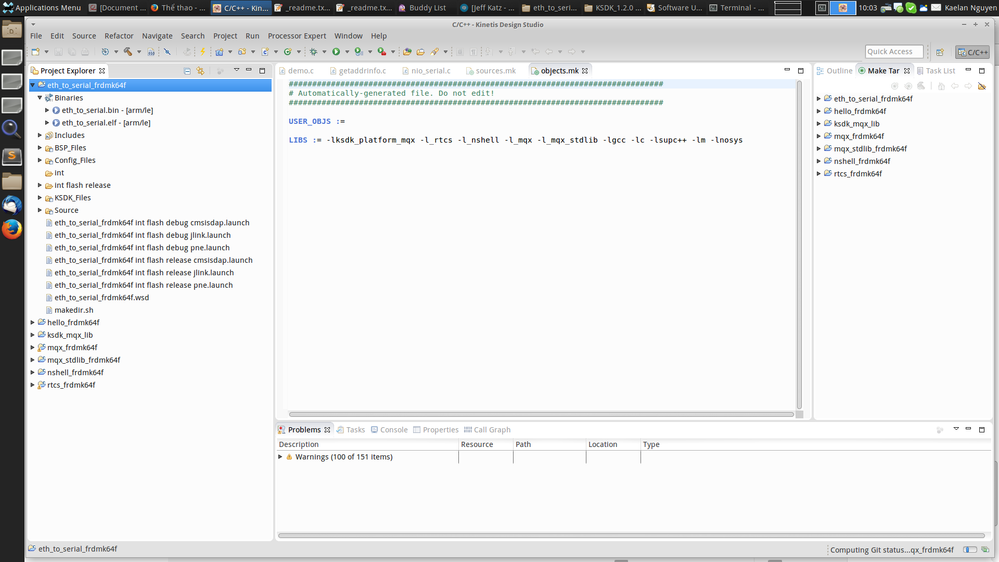The height and width of the screenshot is (562, 999).
Task: Switch to Terminal window in taskbar
Action: click(x=737, y=8)
